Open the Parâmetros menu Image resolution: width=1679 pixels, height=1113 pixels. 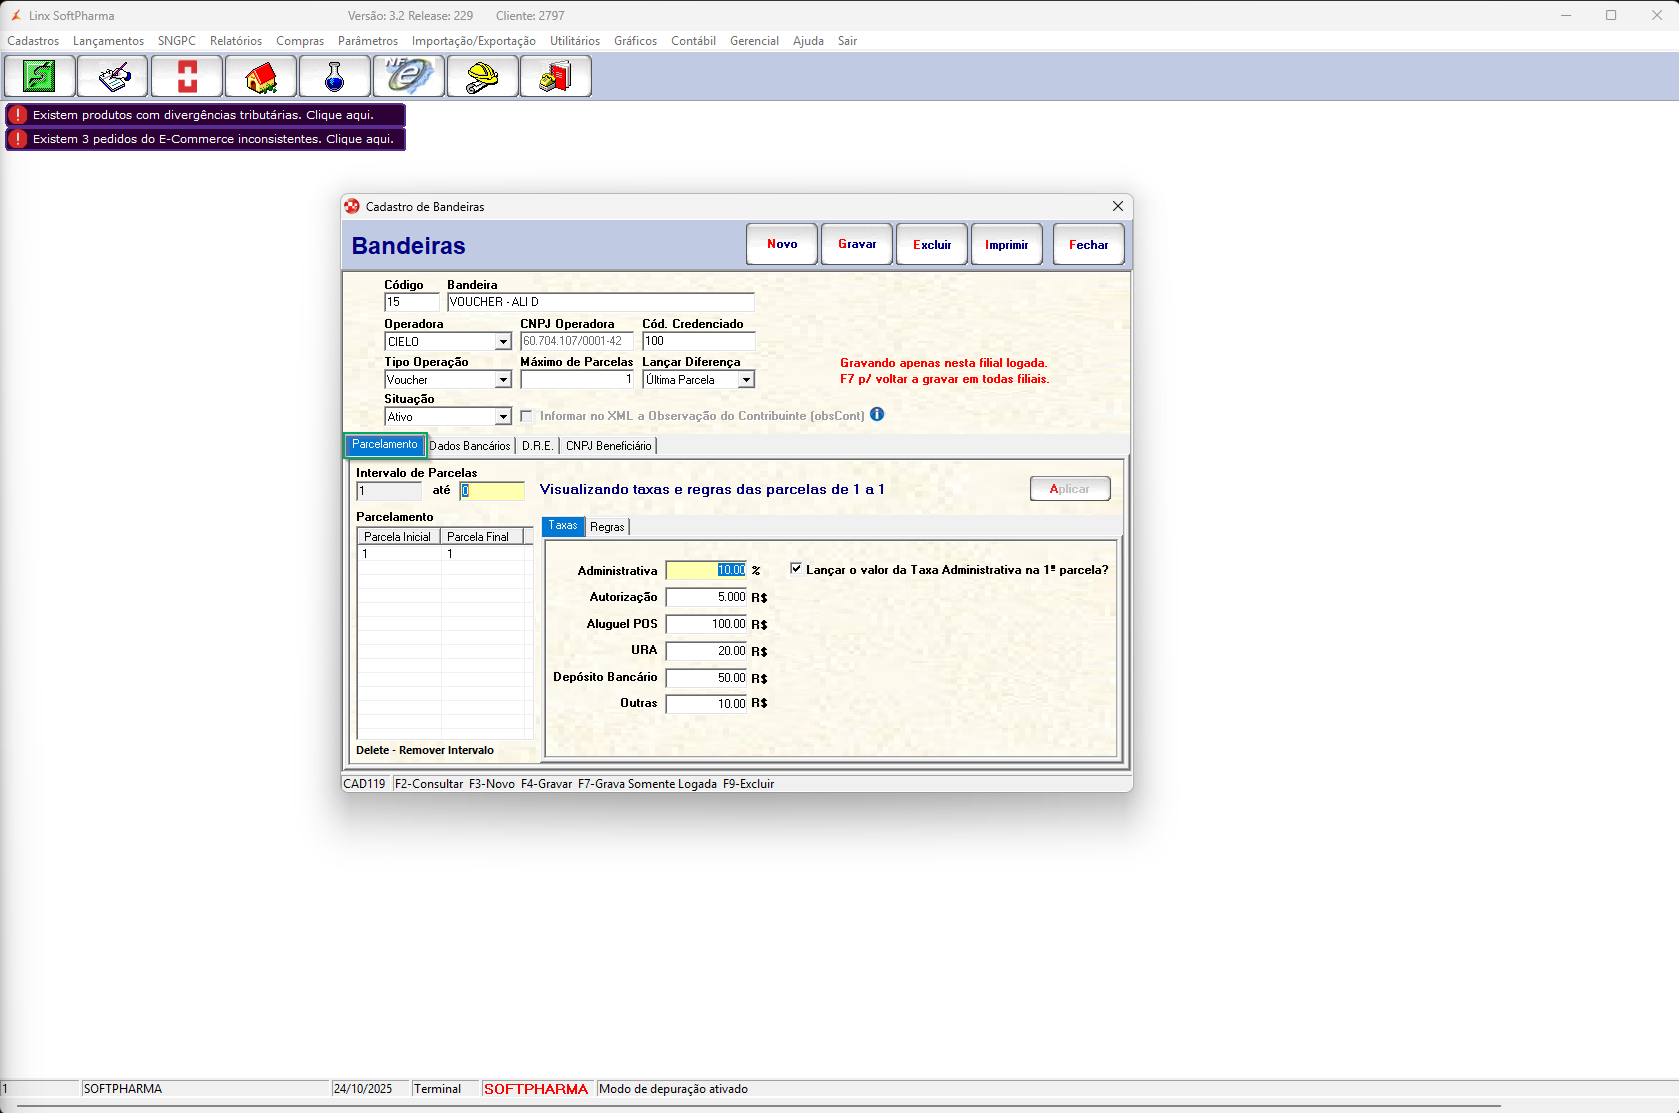point(368,41)
